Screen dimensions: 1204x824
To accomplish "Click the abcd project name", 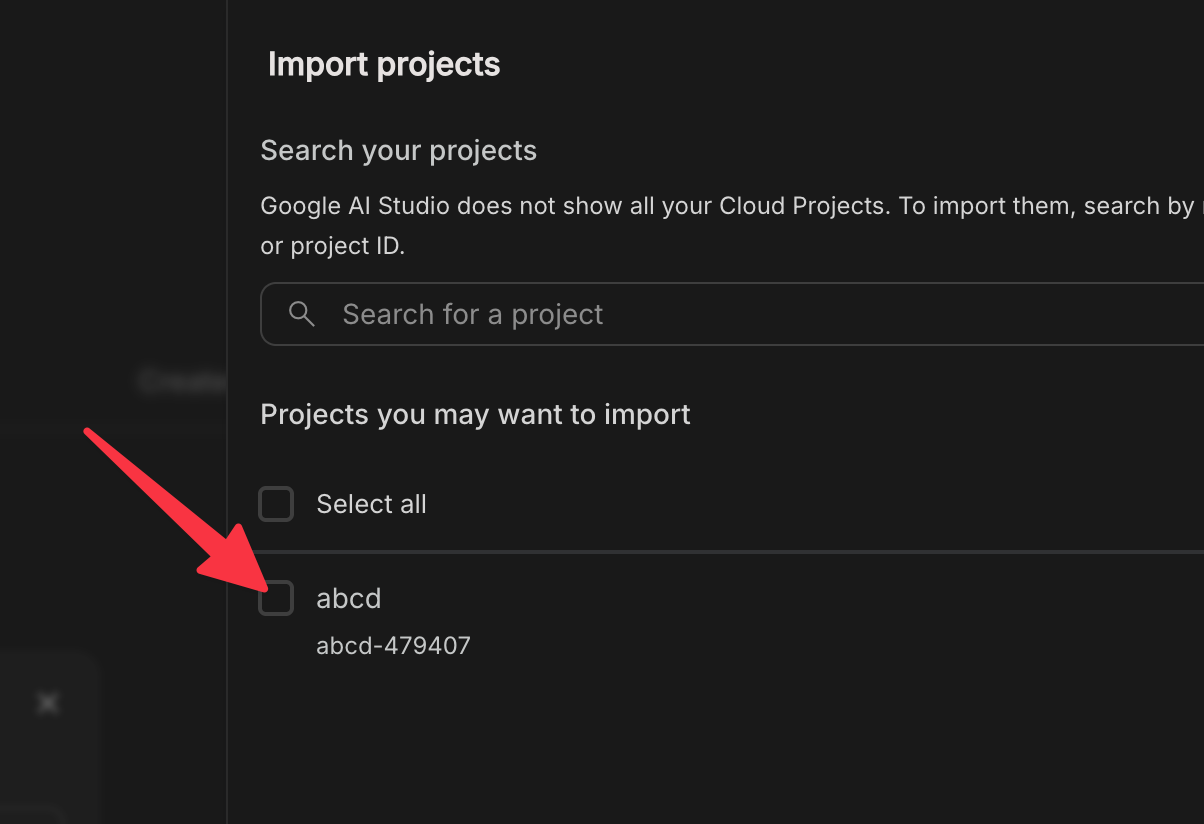I will [x=349, y=598].
